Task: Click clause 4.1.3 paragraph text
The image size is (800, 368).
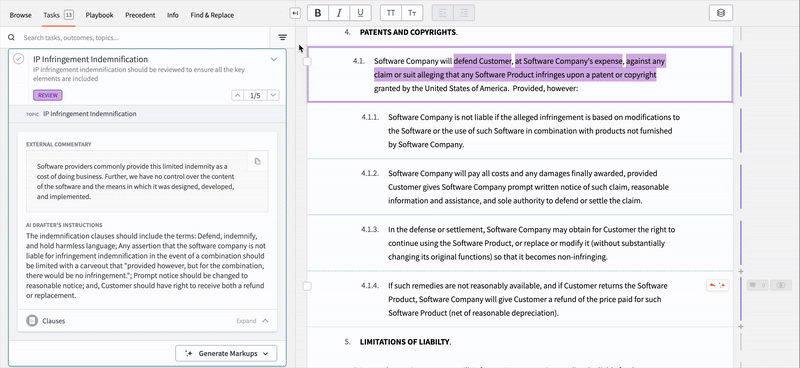Action: coord(531,243)
